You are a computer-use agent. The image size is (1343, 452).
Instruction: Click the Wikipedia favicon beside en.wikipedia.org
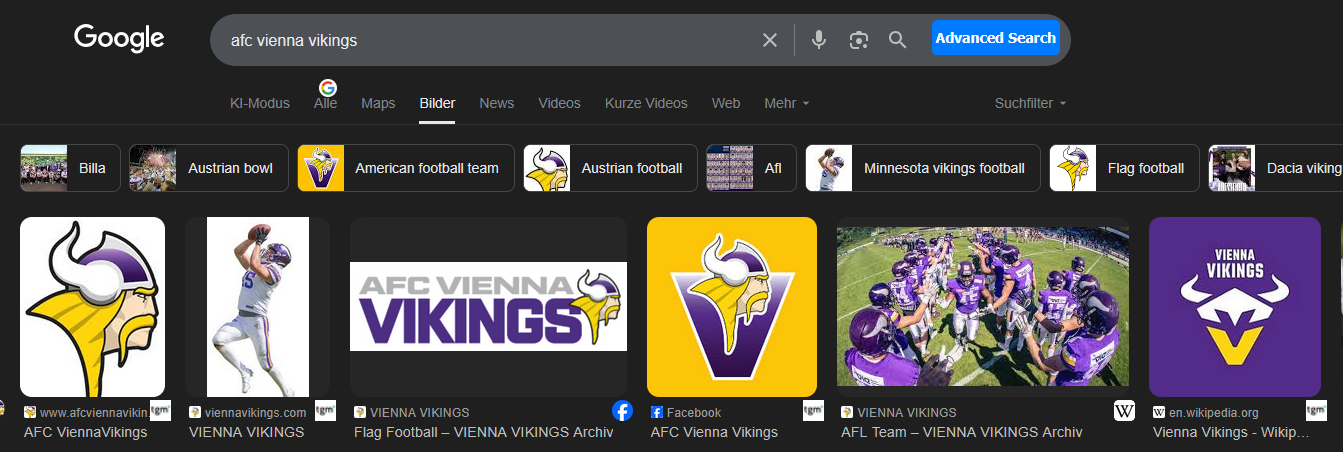(x=1159, y=412)
